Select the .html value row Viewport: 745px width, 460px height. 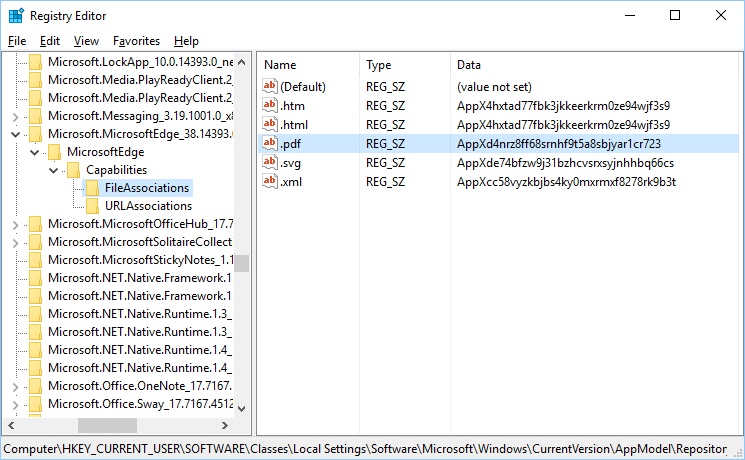pos(295,124)
